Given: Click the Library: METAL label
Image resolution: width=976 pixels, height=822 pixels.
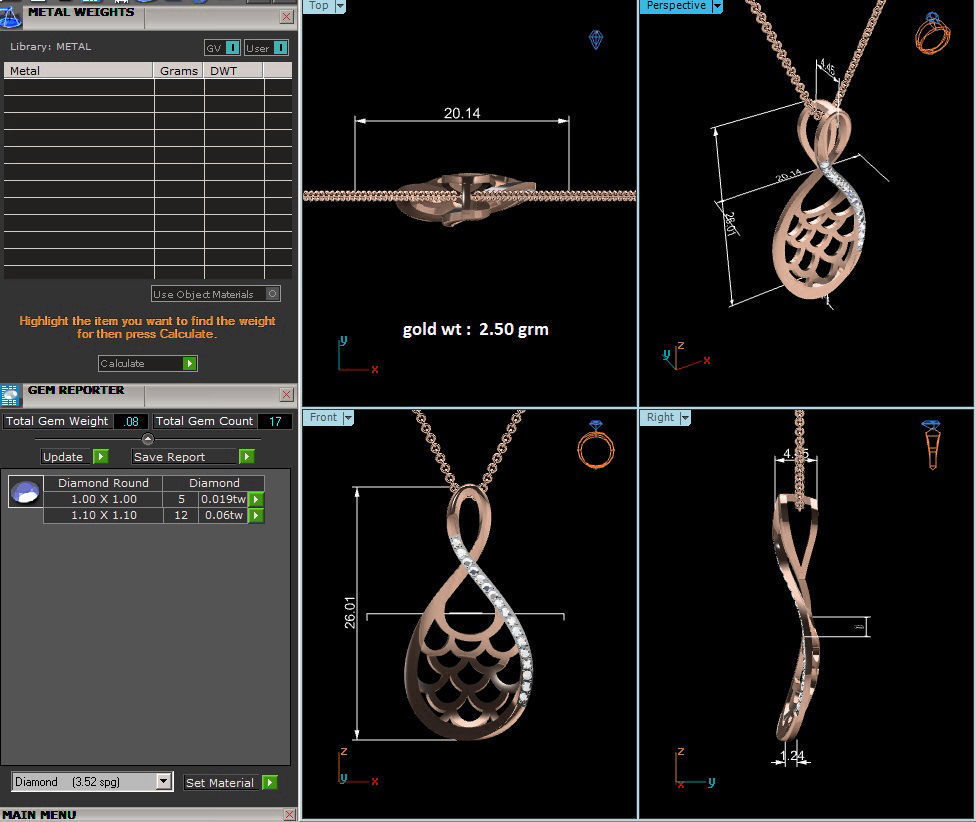Looking at the screenshot, I should point(50,47).
